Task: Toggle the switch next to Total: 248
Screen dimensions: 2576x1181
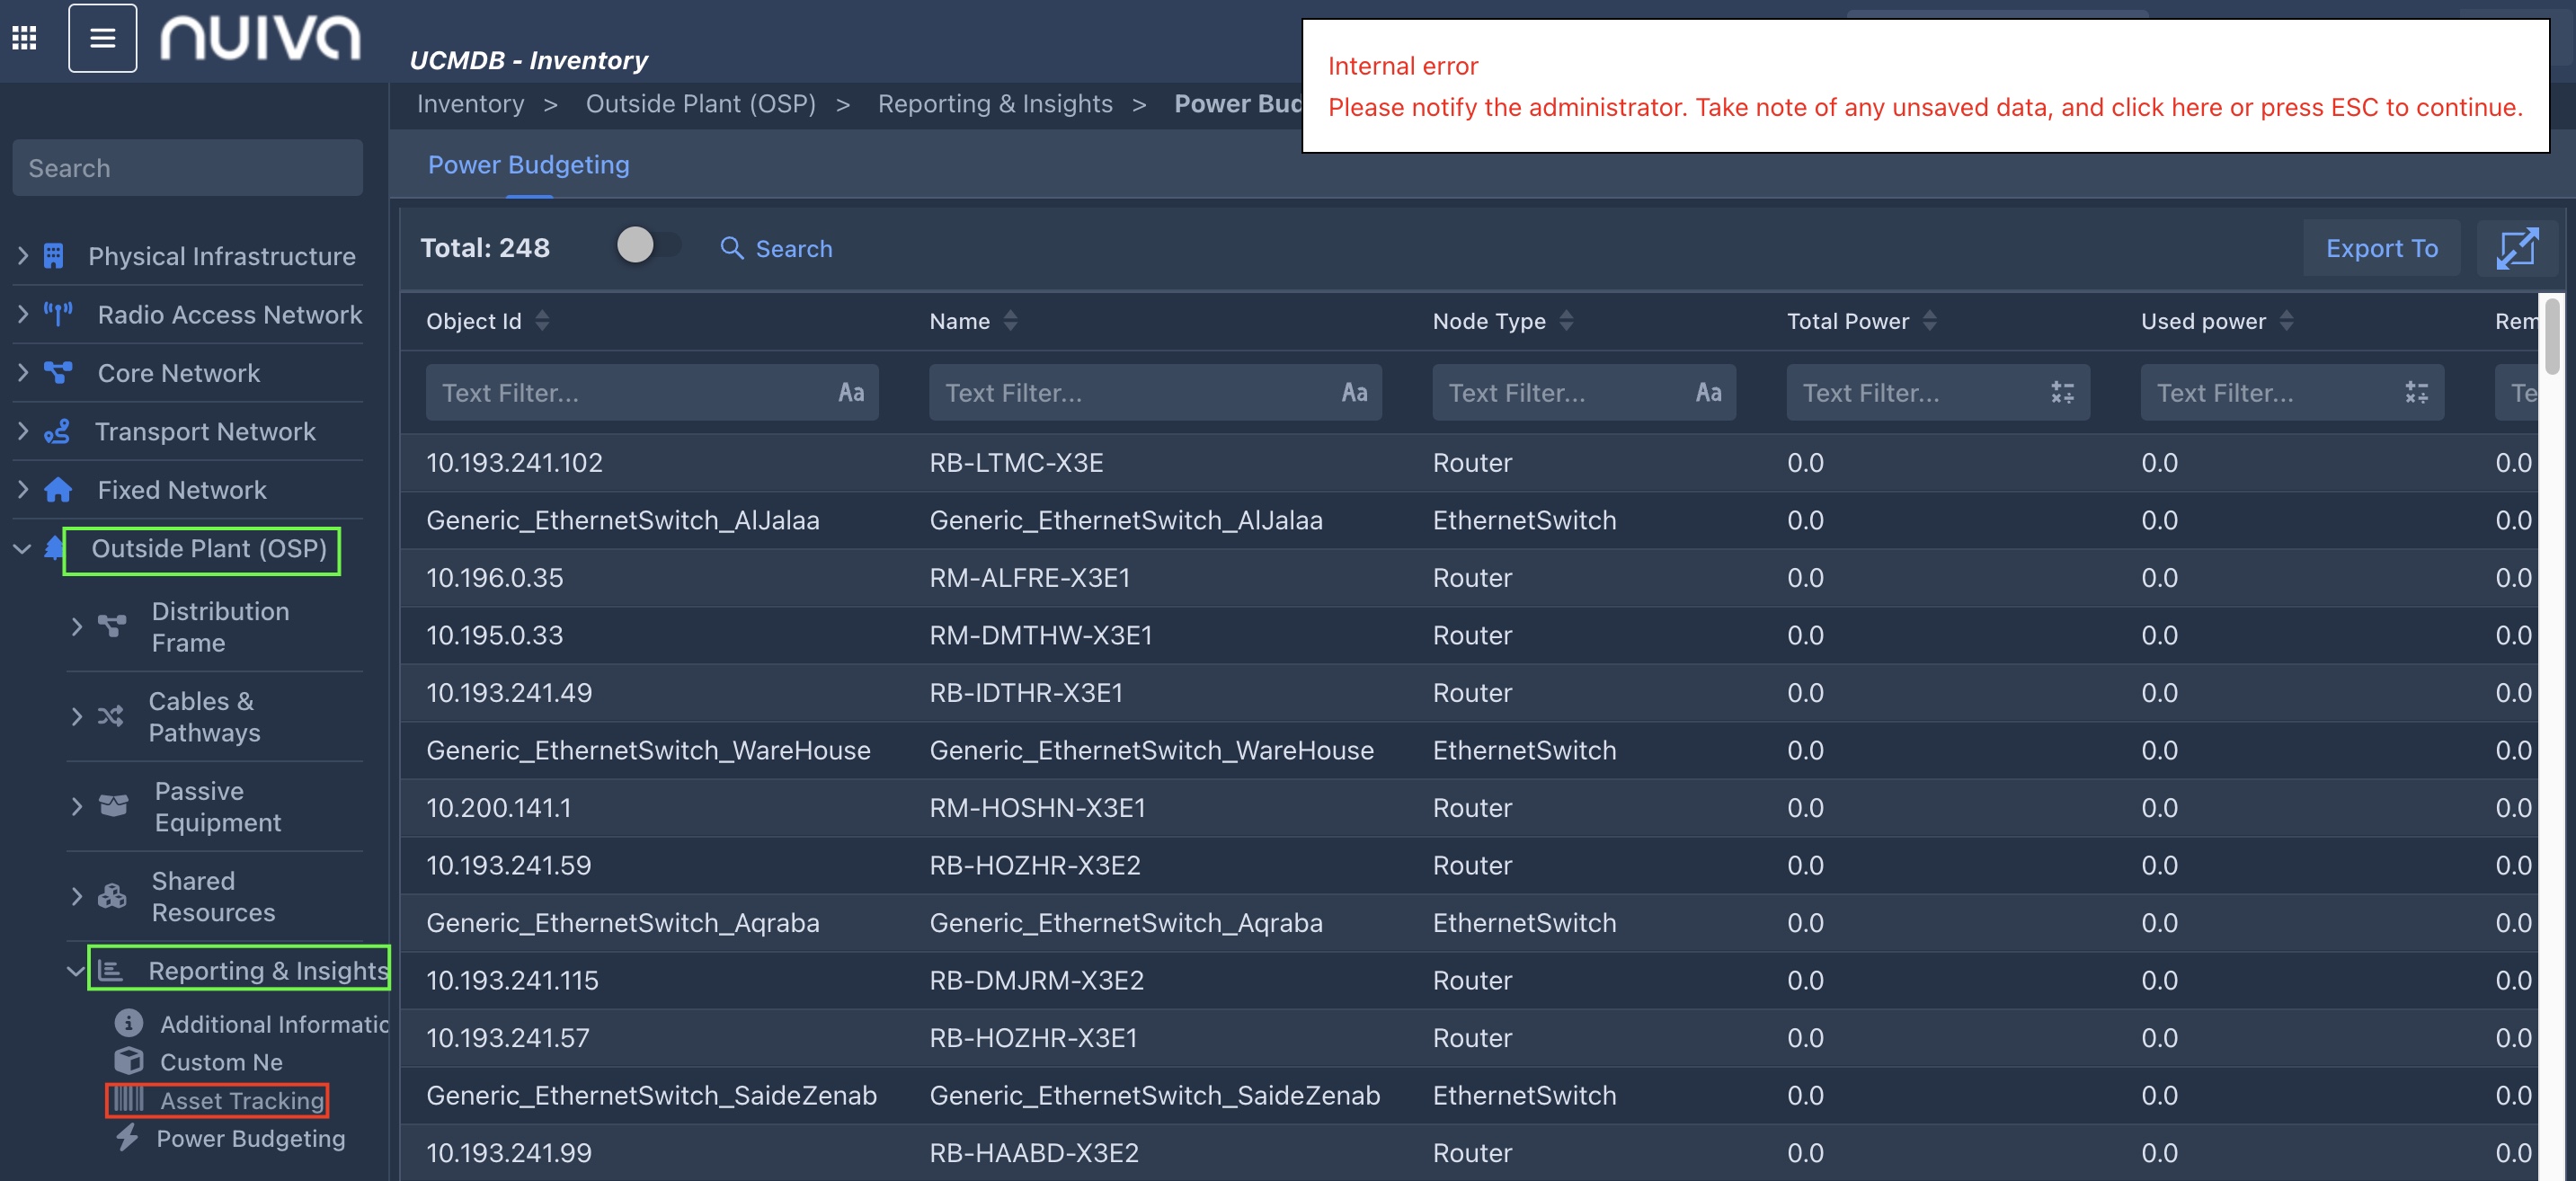Action: (x=647, y=245)
